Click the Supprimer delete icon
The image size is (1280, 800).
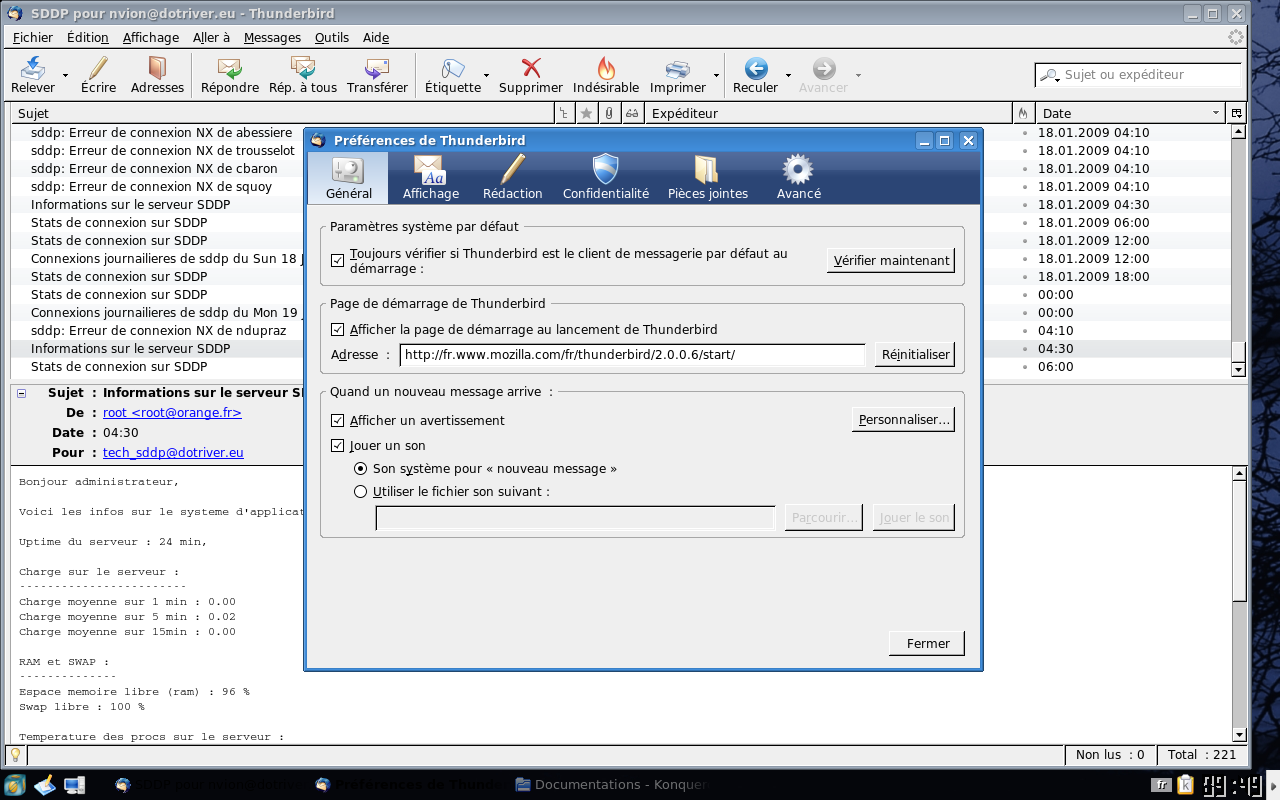tap(531, 69)
